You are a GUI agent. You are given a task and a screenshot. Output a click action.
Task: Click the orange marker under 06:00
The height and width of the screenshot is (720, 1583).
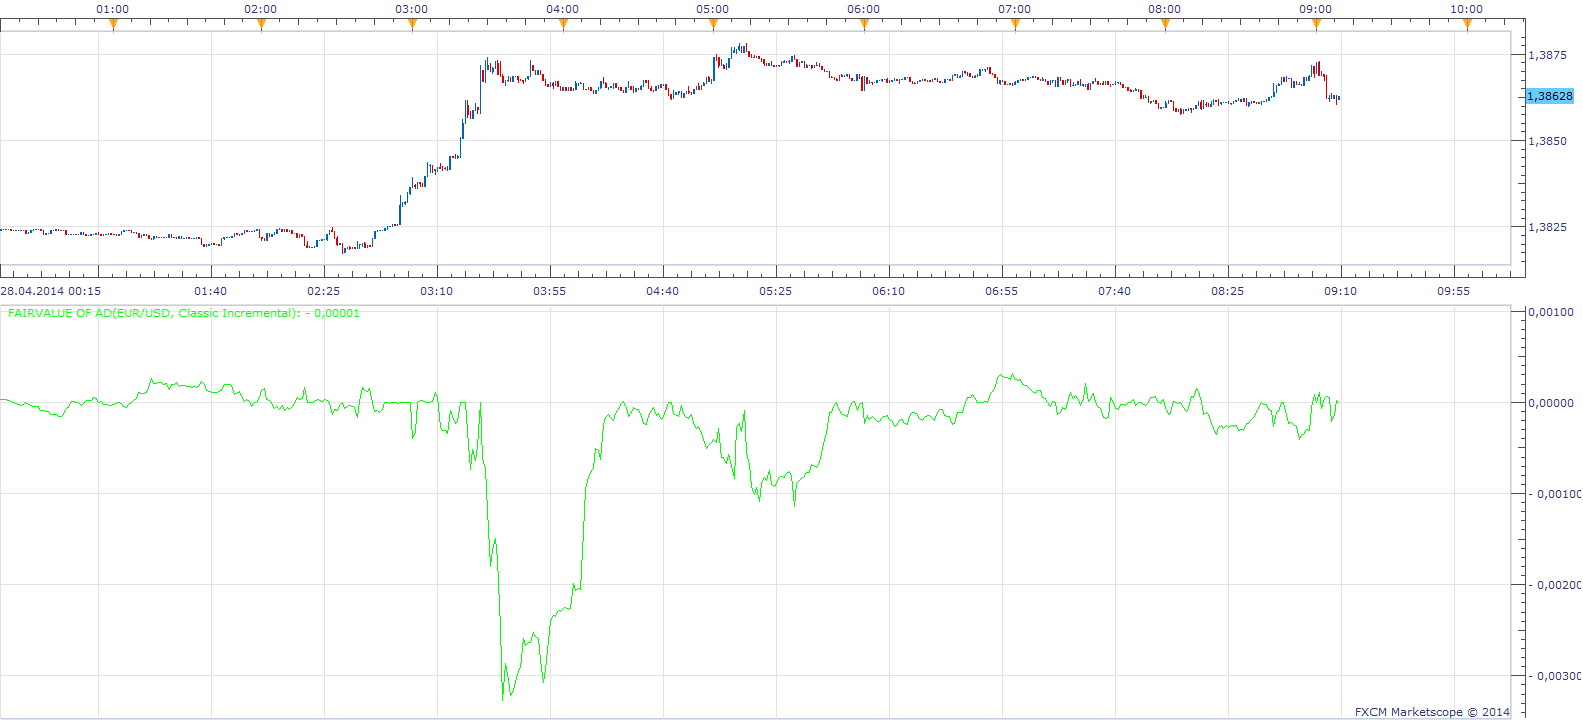pos(864,25)
